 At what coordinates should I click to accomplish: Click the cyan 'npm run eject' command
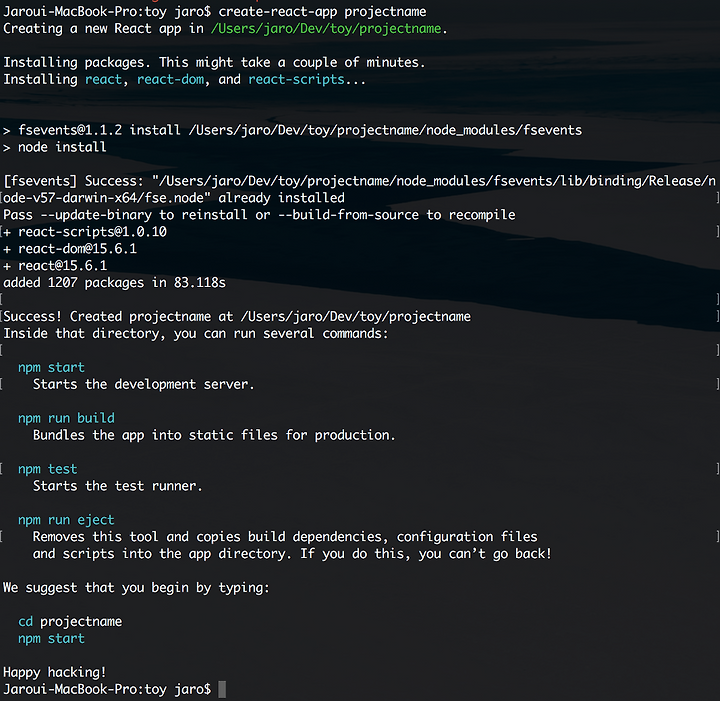tap(66, 520)
